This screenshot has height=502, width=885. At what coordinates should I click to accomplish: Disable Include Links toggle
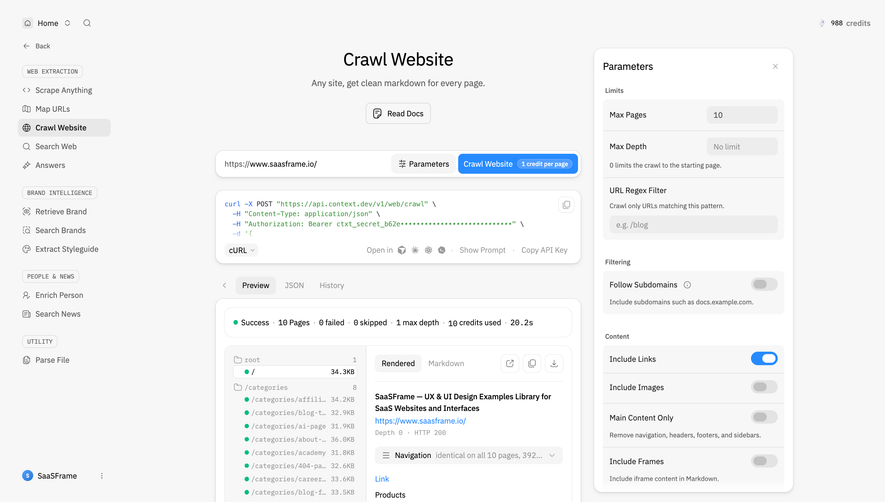click(x=764, y=359)
